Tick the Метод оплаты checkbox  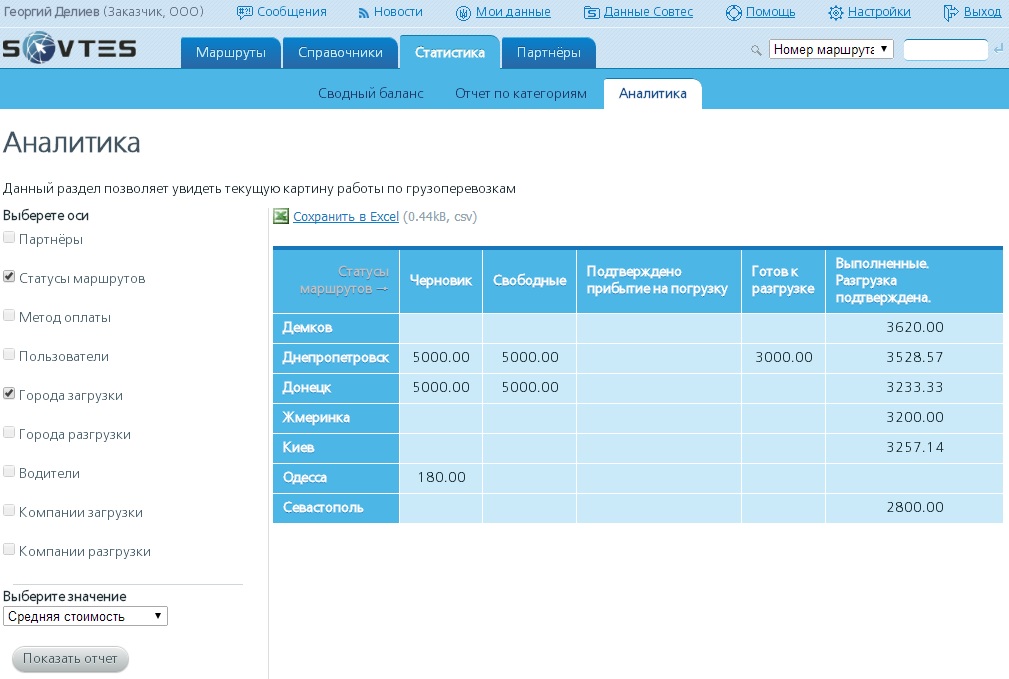(9, 315)
